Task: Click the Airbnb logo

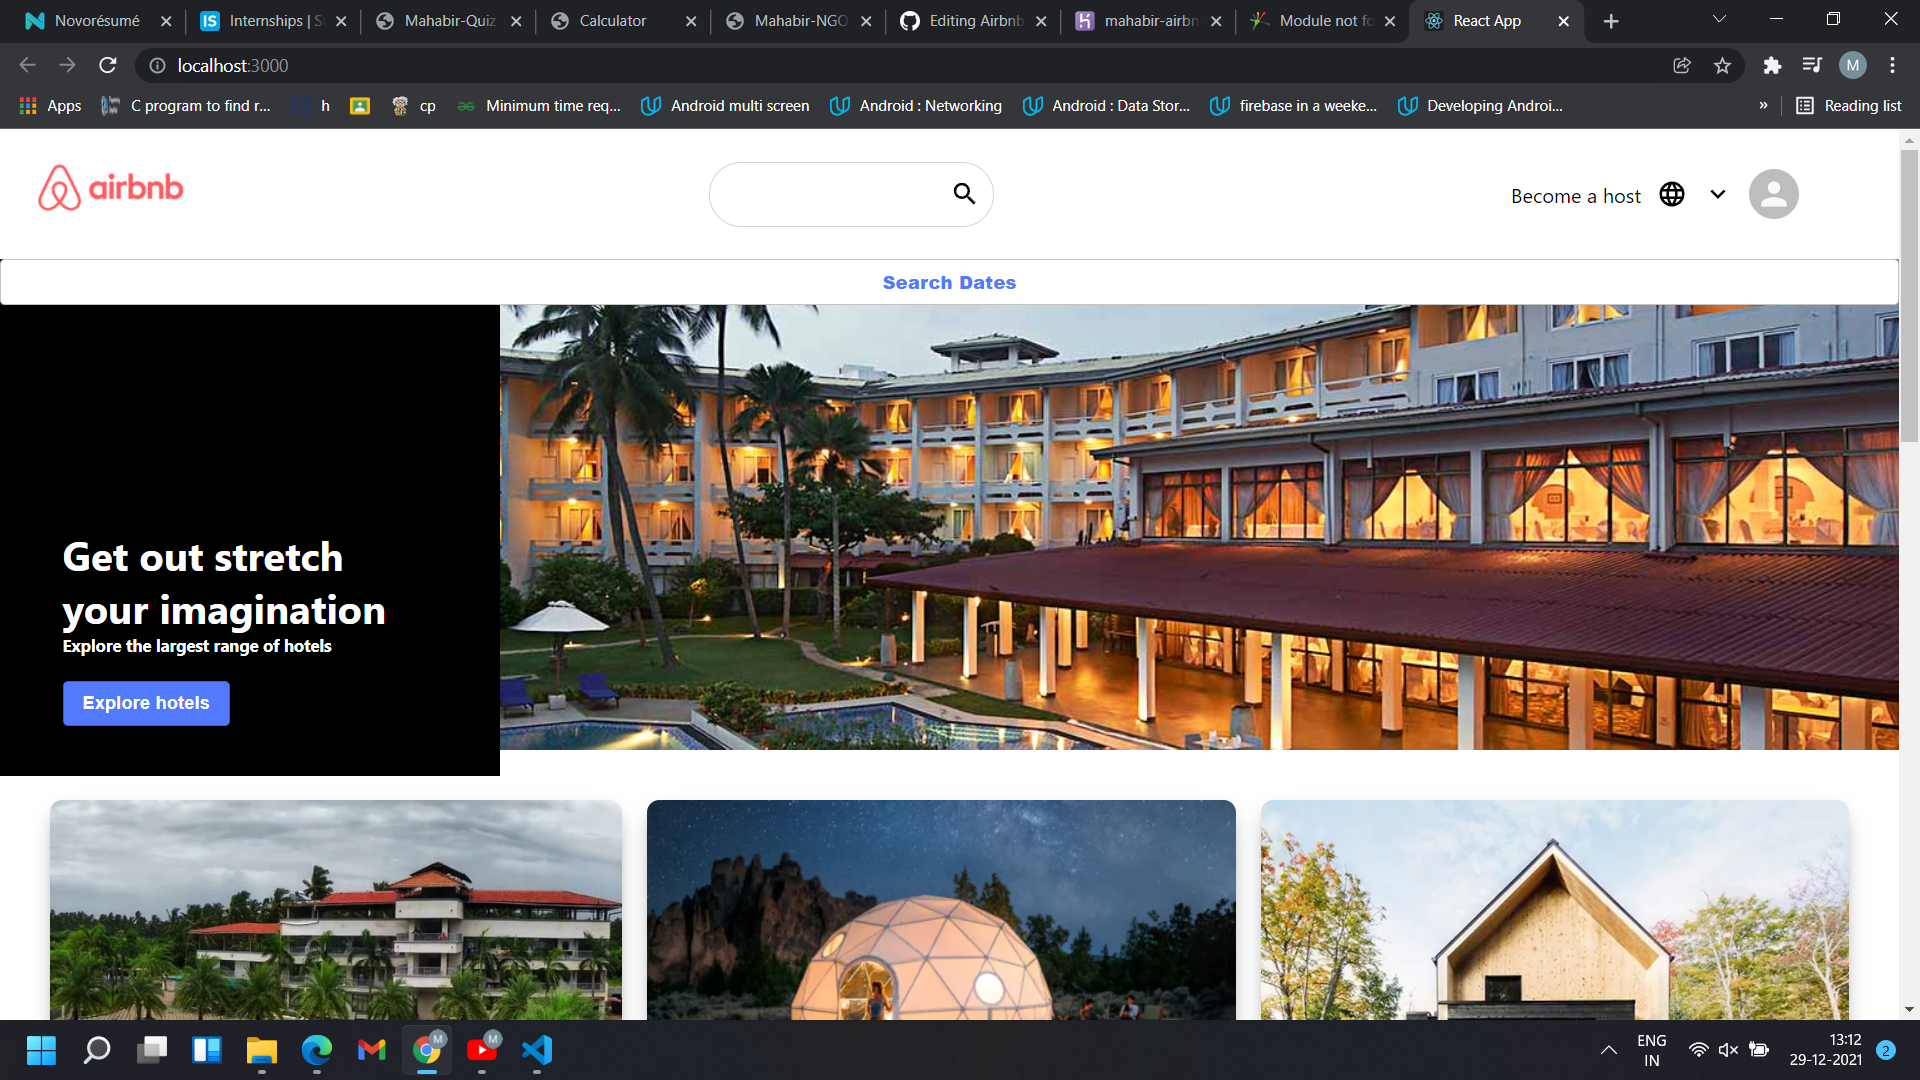Action: 111,188
